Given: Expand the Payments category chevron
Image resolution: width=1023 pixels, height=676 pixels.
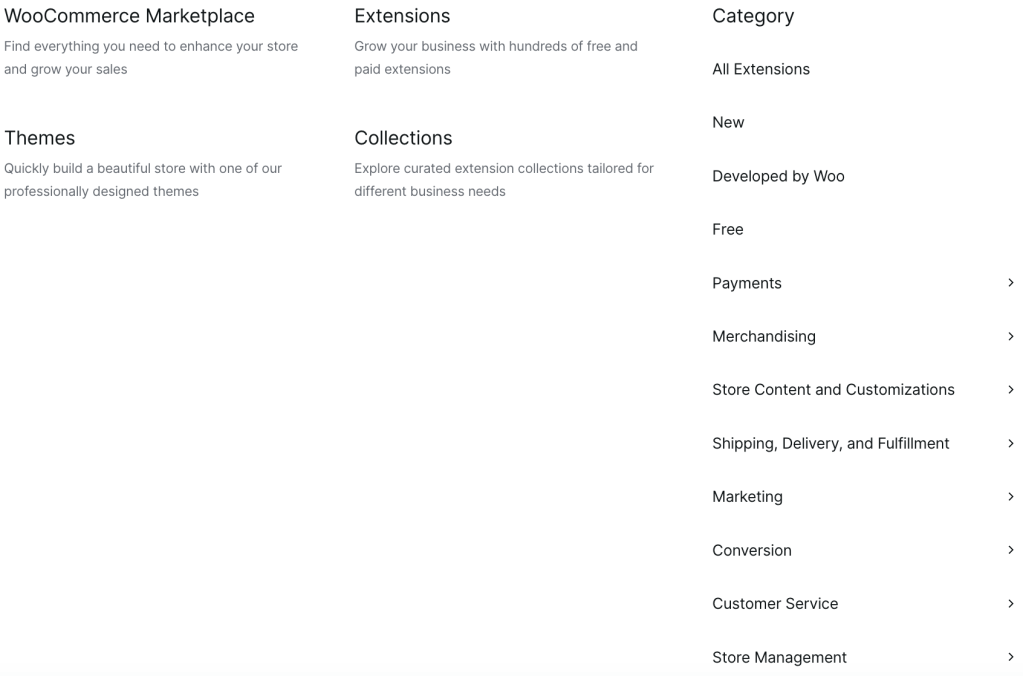Looking at the screenshot, I should coord(1011,283).
